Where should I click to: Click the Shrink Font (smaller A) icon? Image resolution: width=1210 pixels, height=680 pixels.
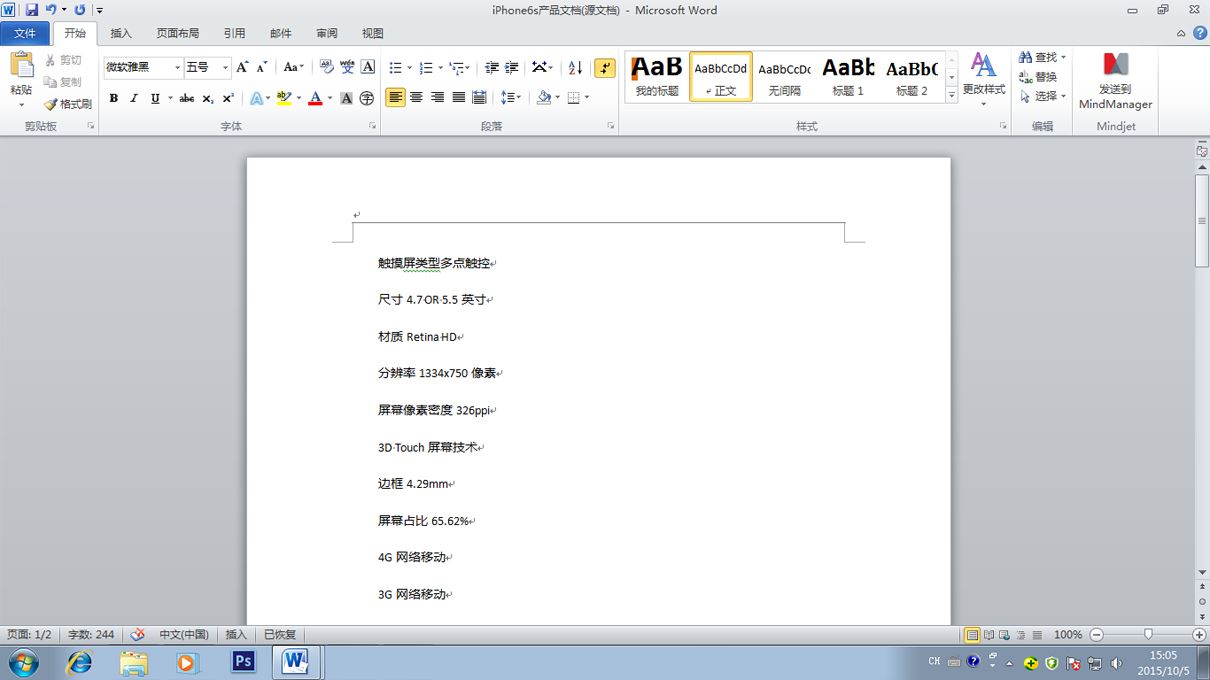point(262,67)
